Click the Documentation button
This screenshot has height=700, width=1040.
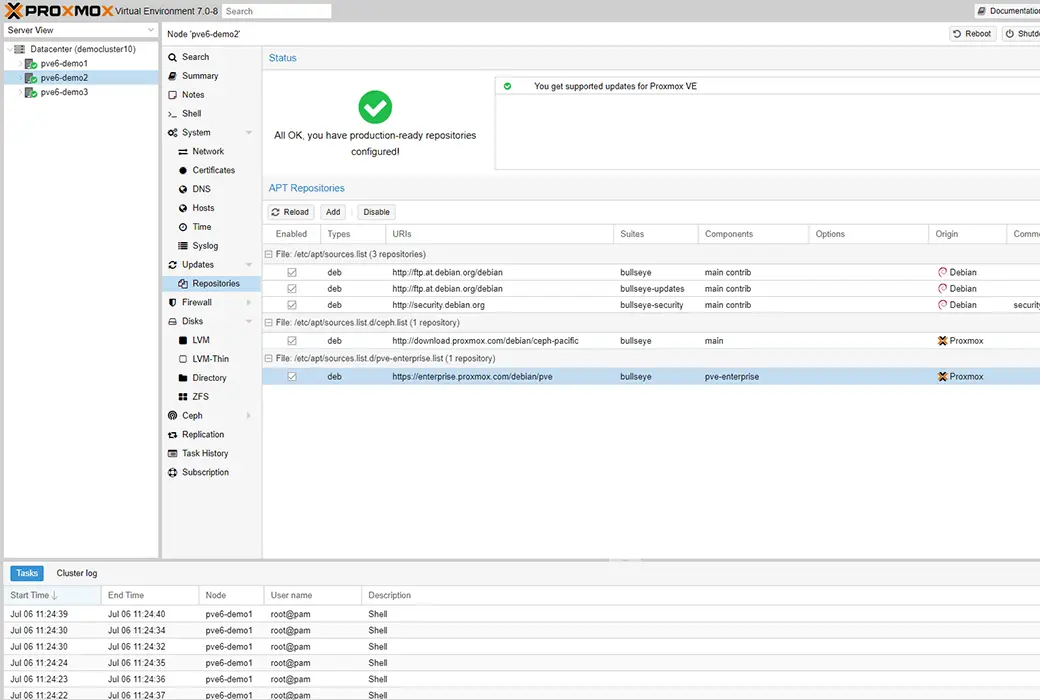click(1008, 11)
